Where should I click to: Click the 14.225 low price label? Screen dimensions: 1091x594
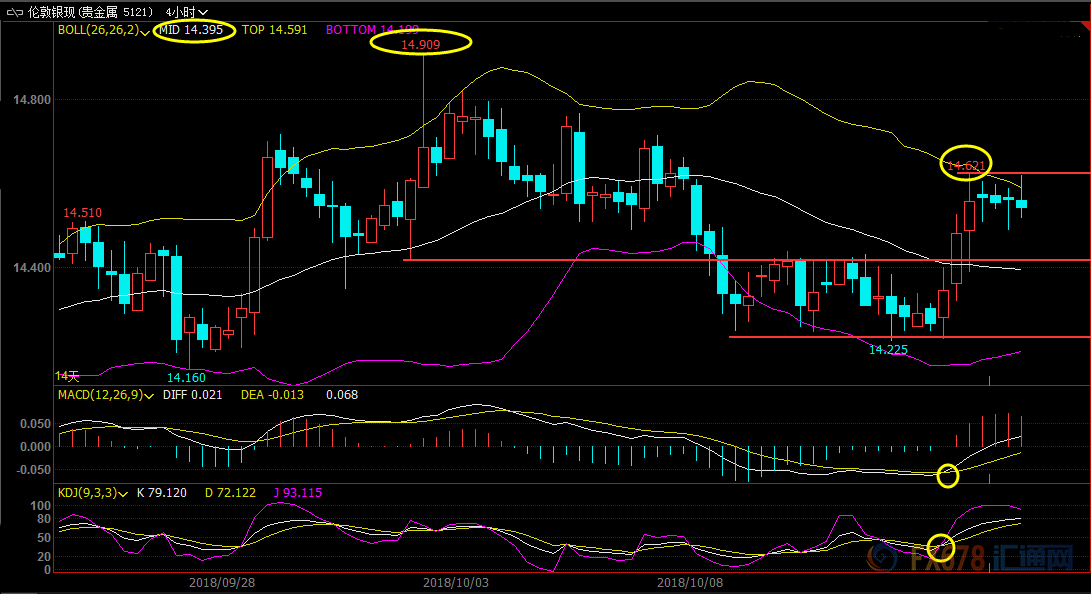click(888, 350)
